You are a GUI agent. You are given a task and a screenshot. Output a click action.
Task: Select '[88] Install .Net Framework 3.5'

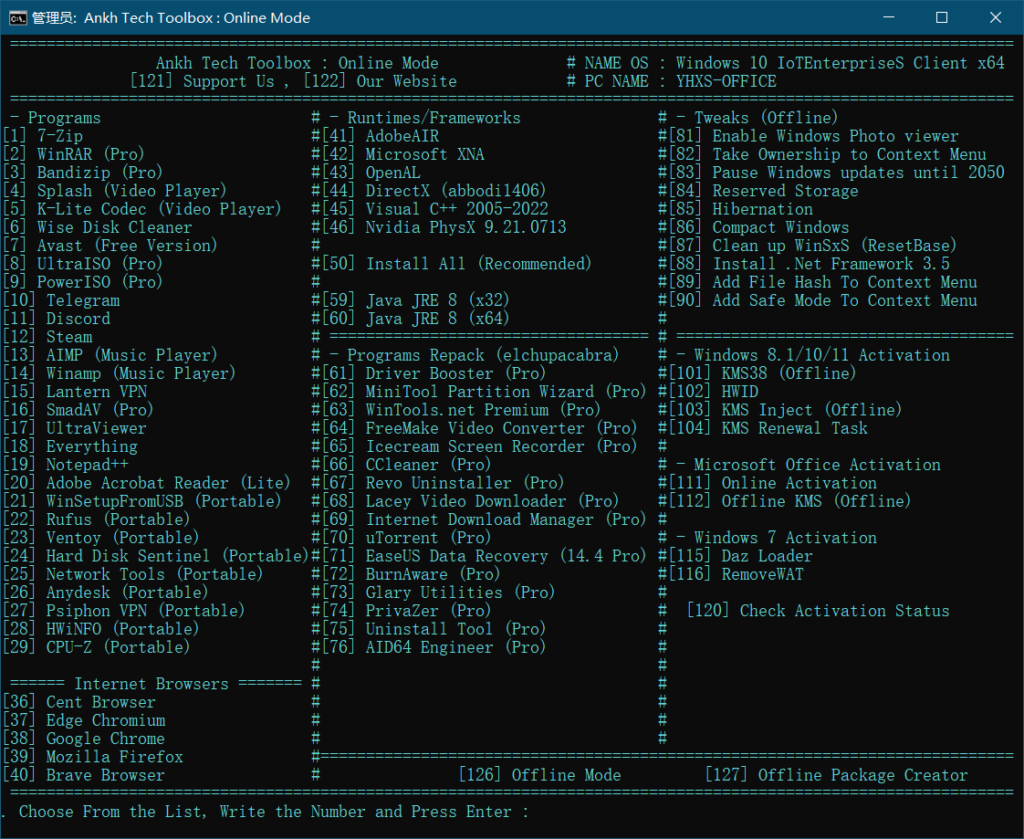point(808,264)
